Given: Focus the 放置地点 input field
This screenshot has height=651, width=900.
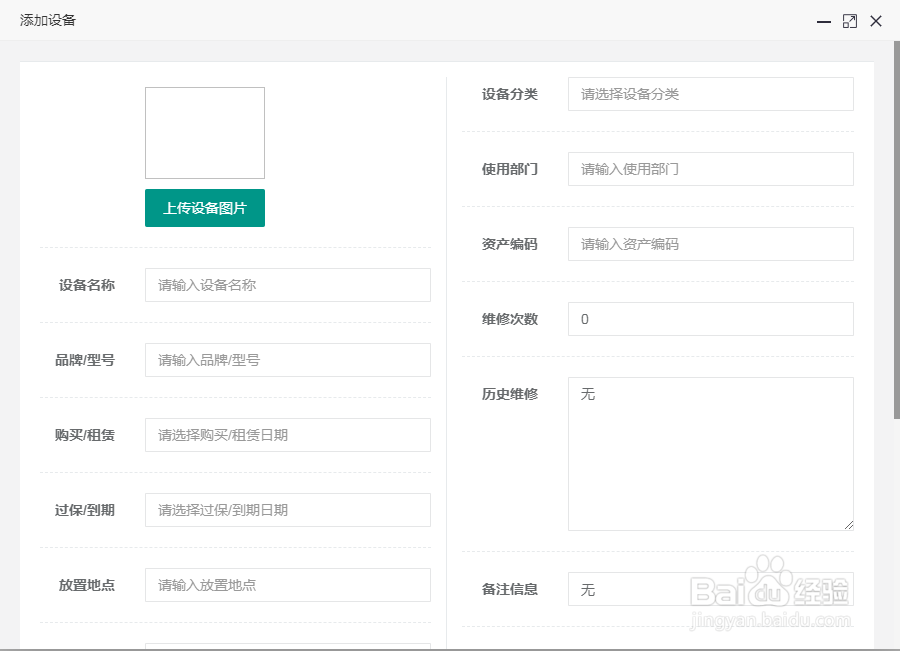Looking at the screenshot, I should tap(288, 585).
